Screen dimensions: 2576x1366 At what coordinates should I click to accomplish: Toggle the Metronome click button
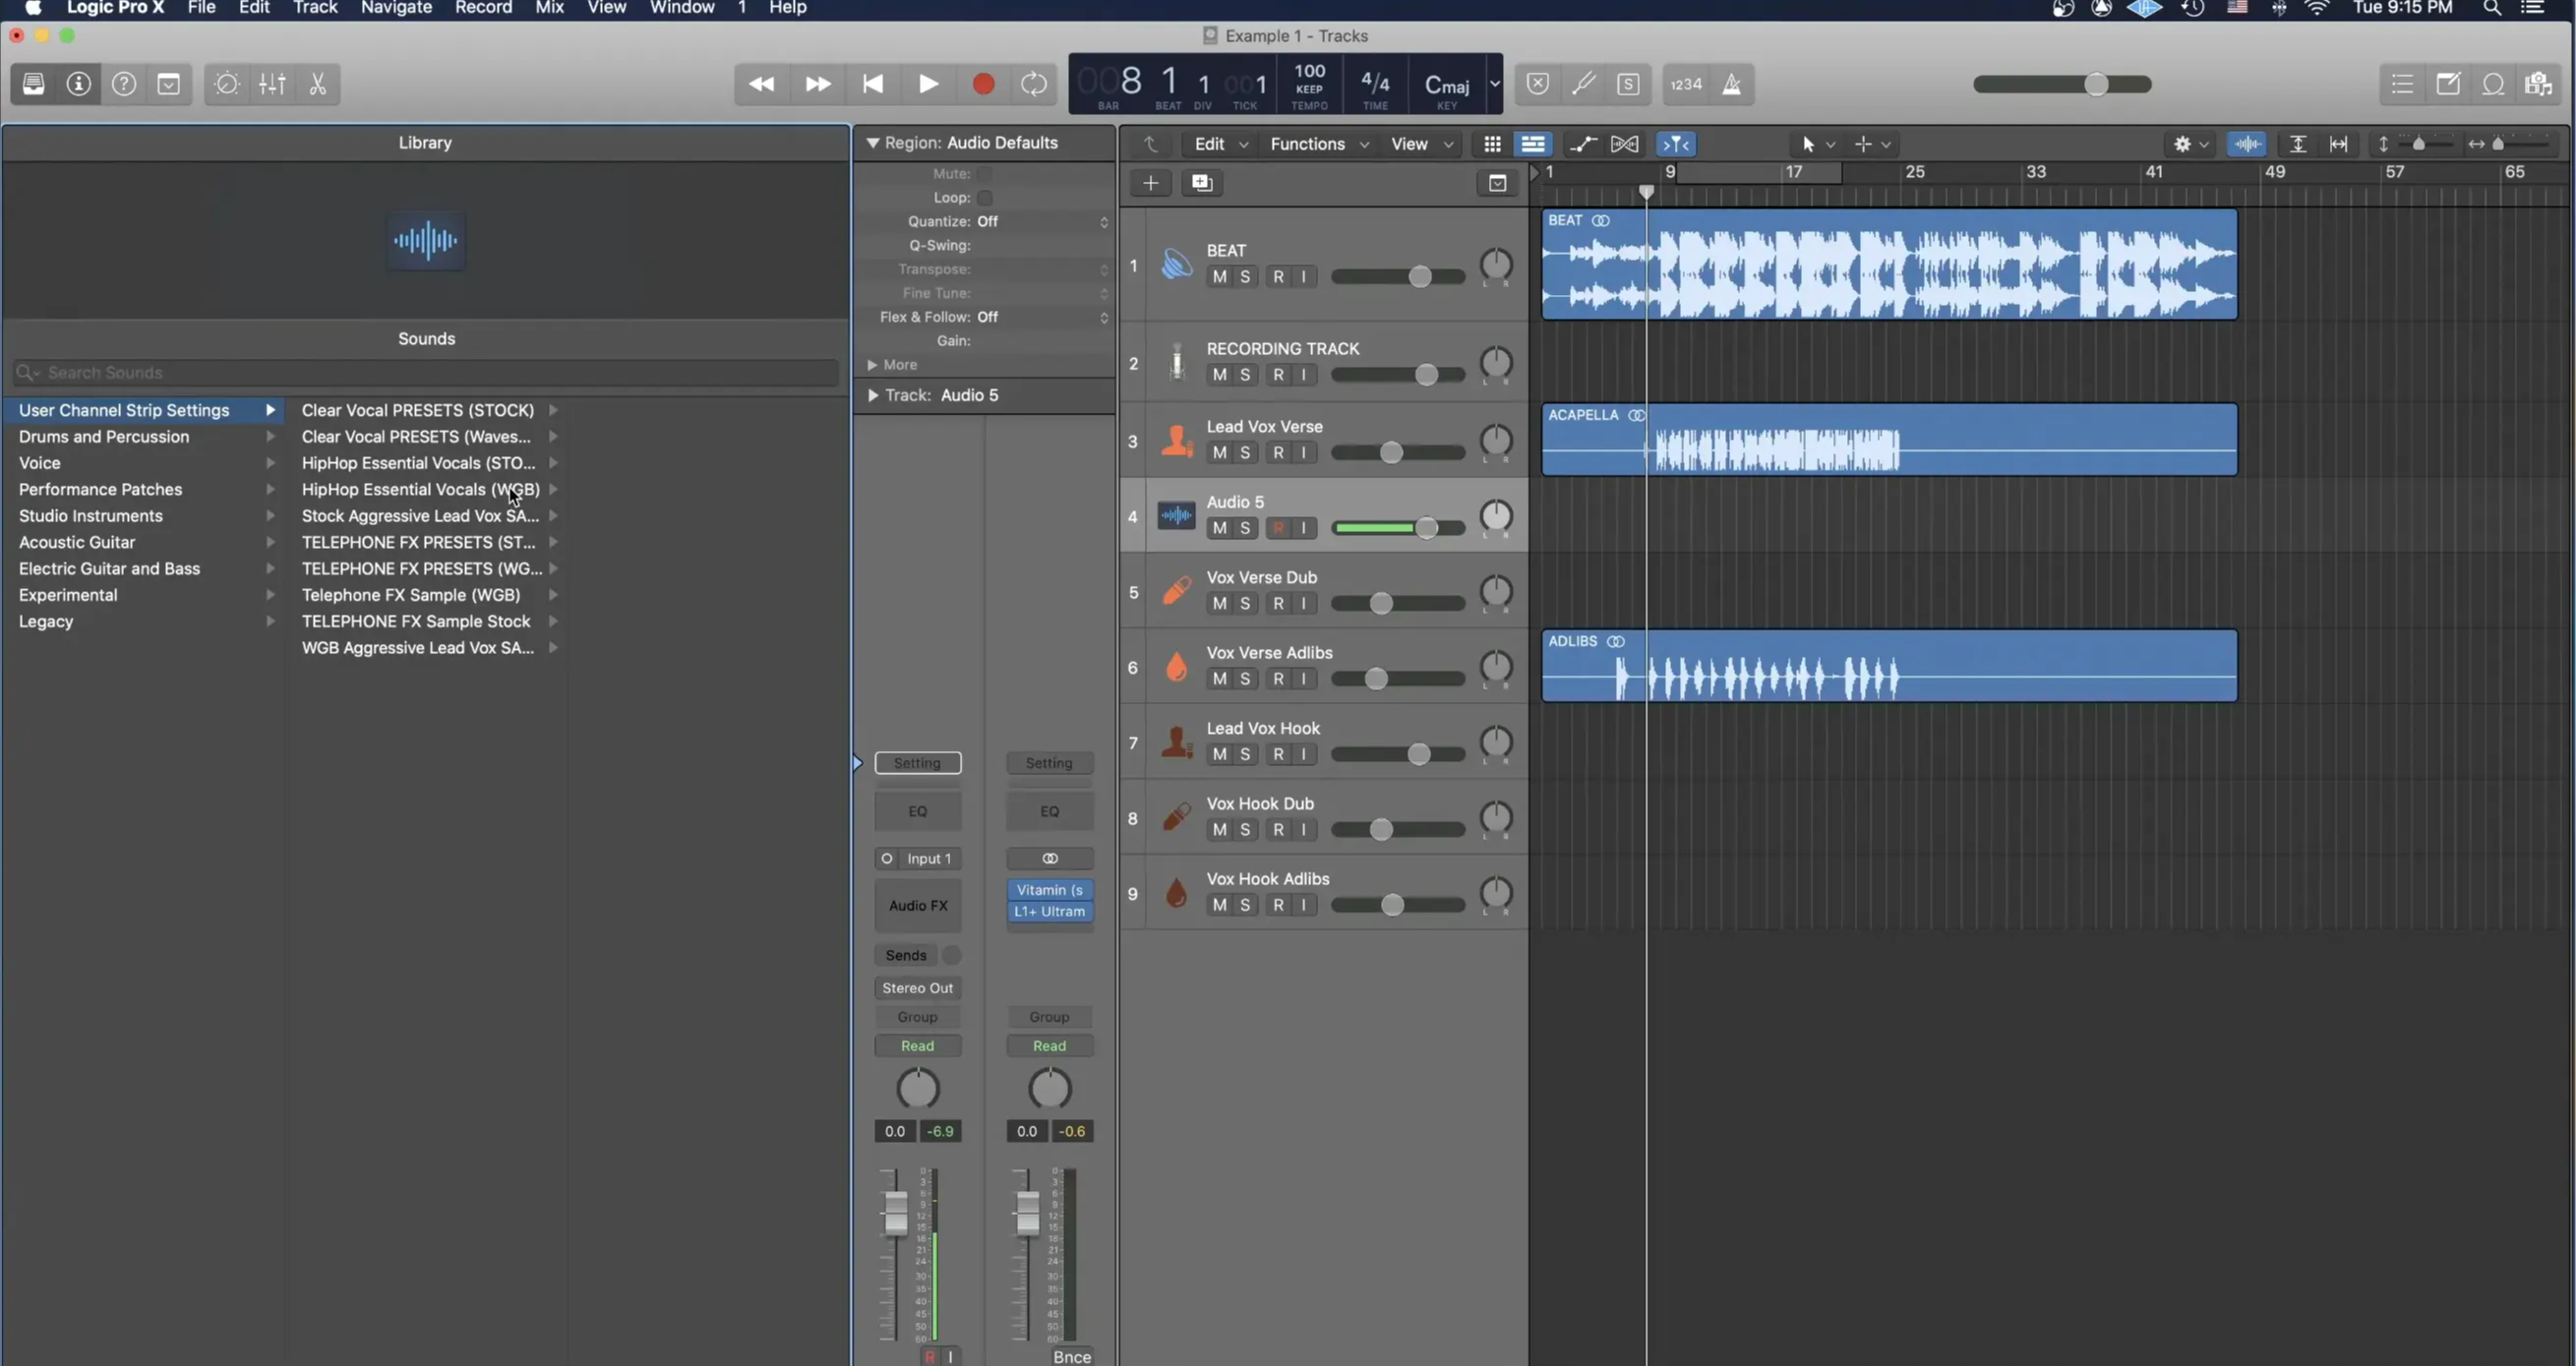tap(1732, 84)
